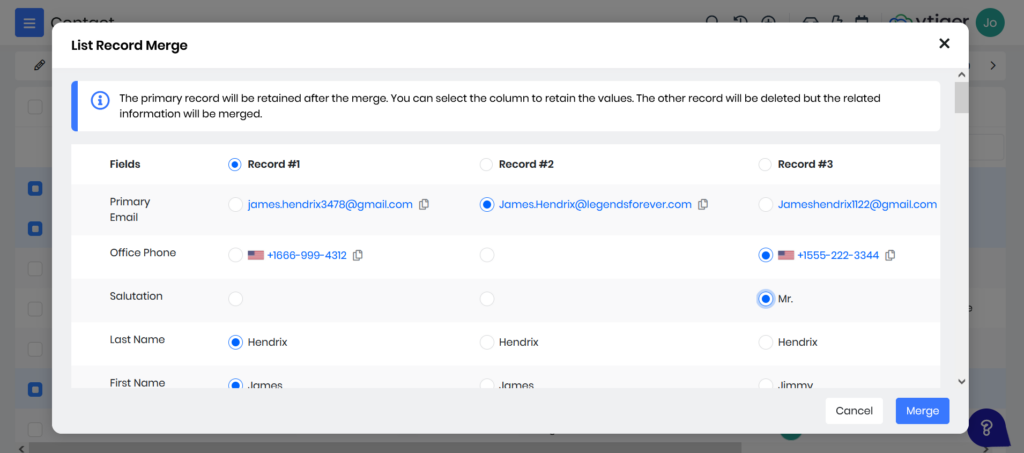Click the +1666-999-4312 phone link
The width and height of the screenshot is (1024, 453).
point(306,256)
